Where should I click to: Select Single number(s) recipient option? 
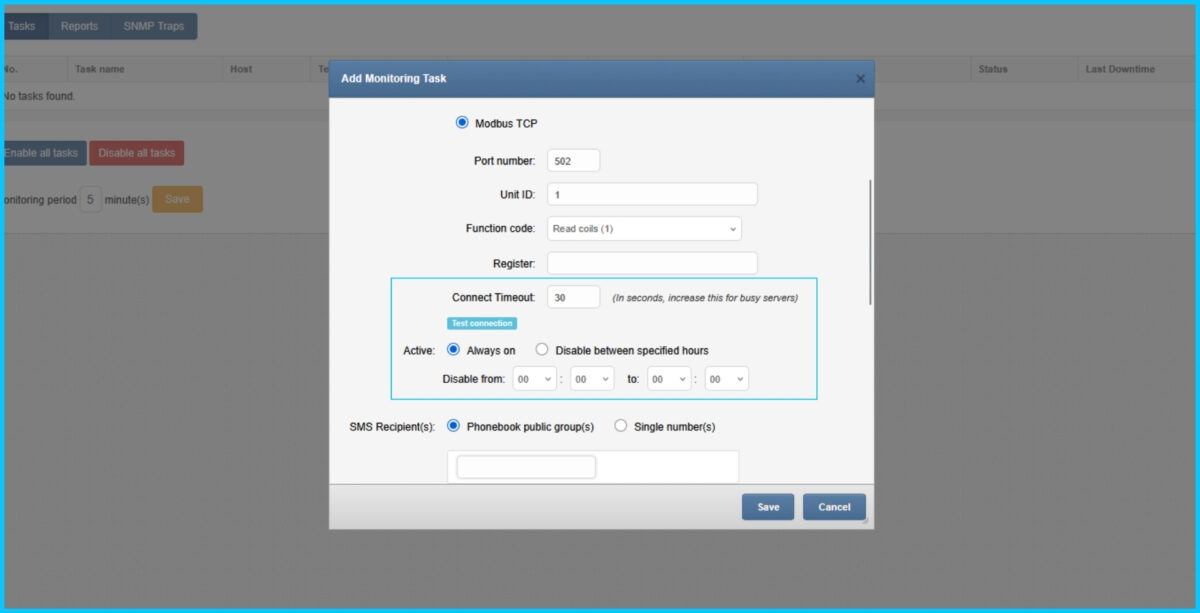point(621,426)
